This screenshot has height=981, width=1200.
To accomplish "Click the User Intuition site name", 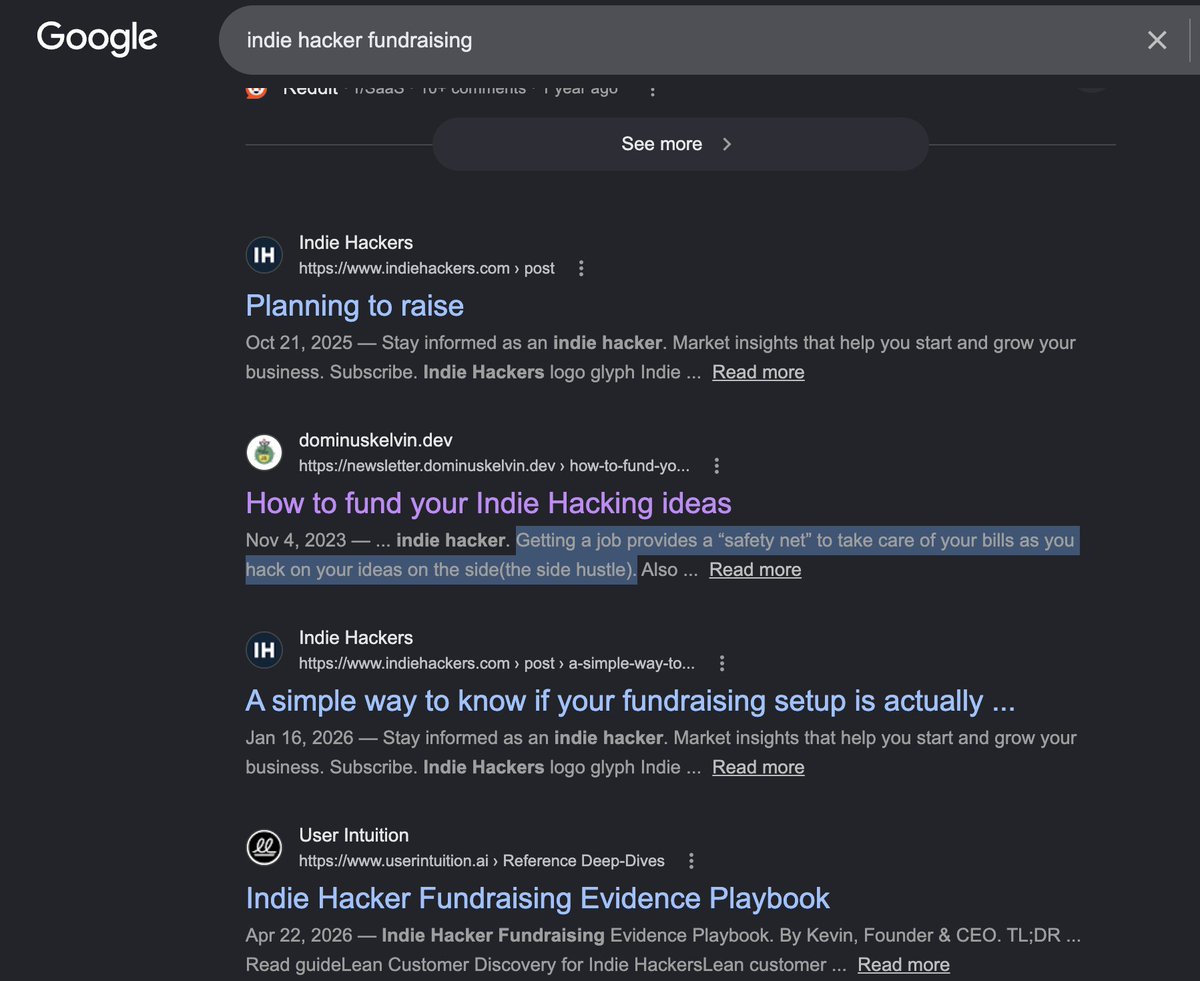I will (354, 835).
